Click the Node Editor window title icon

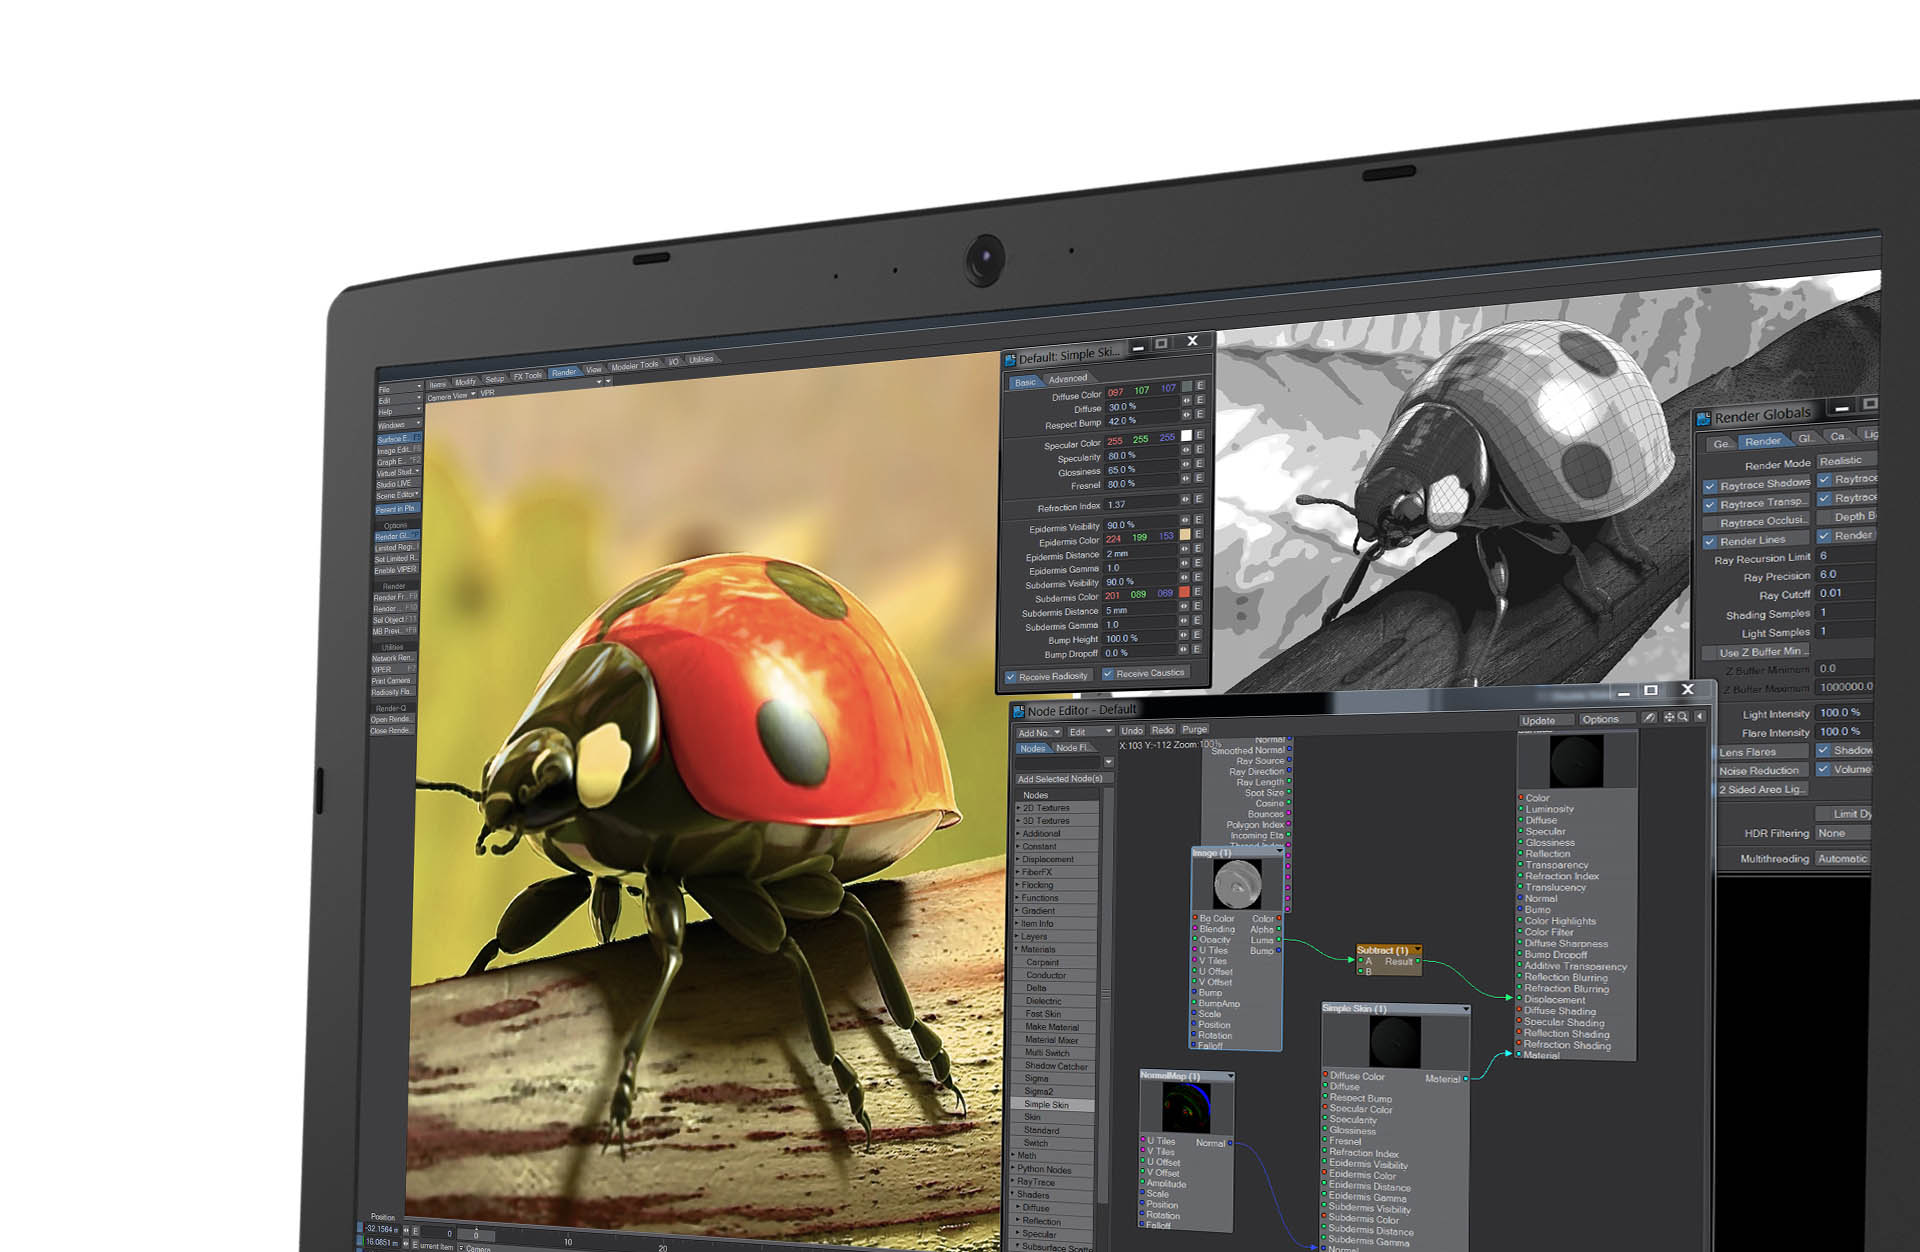coord(1019,711)
